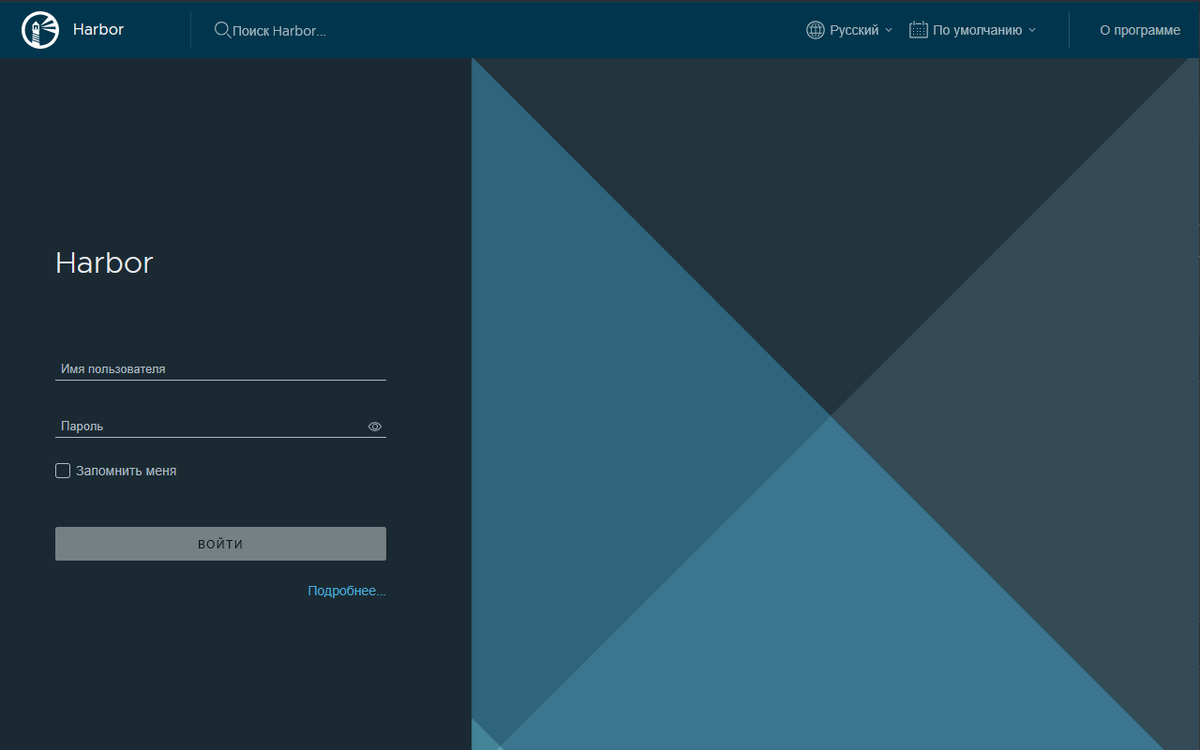Open the 'О программе' menu item
This screenshot has height=750, width=1200.
(x=1140, y=30)
